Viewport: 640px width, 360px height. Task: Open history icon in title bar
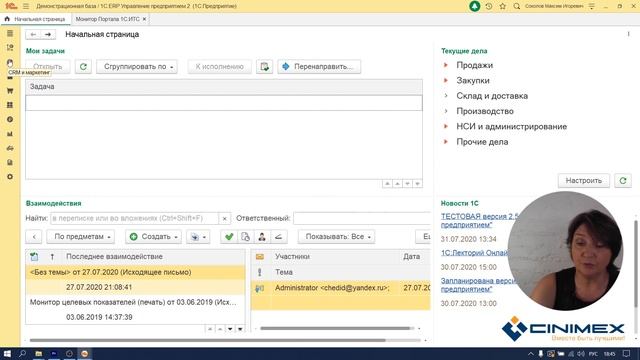(489, 6)
